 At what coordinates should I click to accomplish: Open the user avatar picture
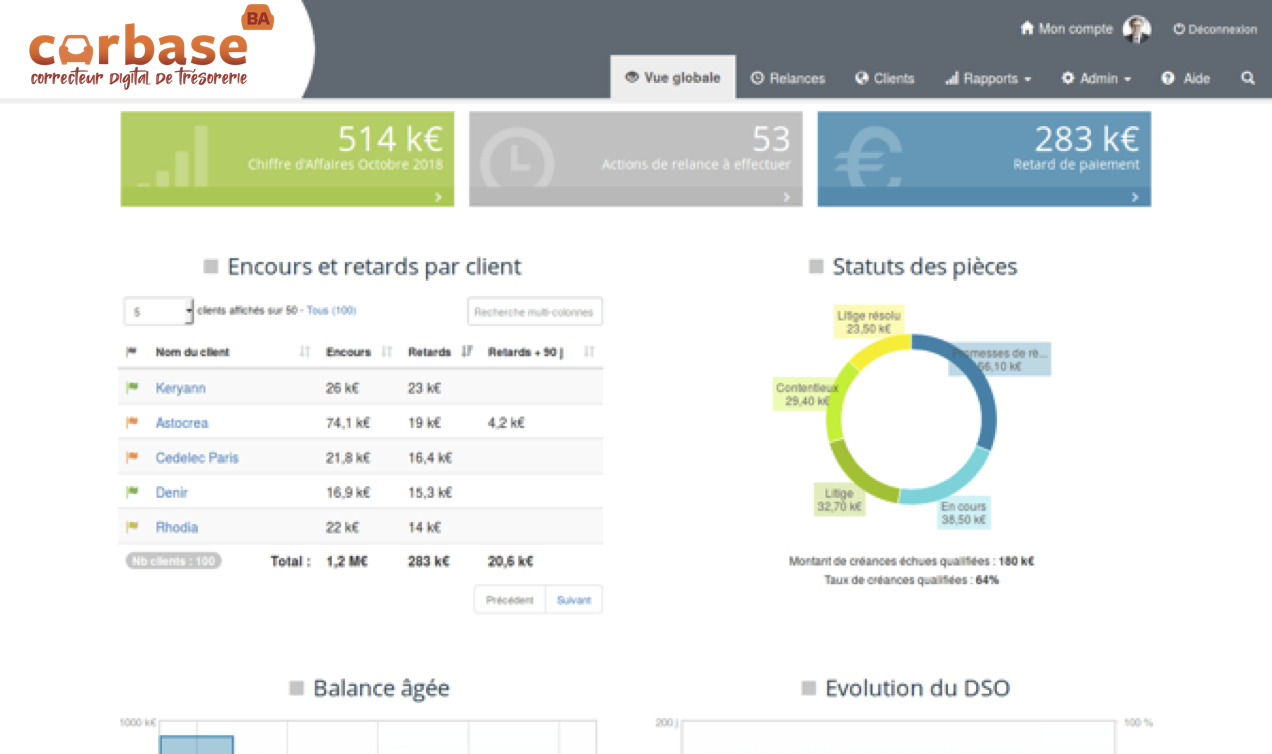tap(1137, 29)
